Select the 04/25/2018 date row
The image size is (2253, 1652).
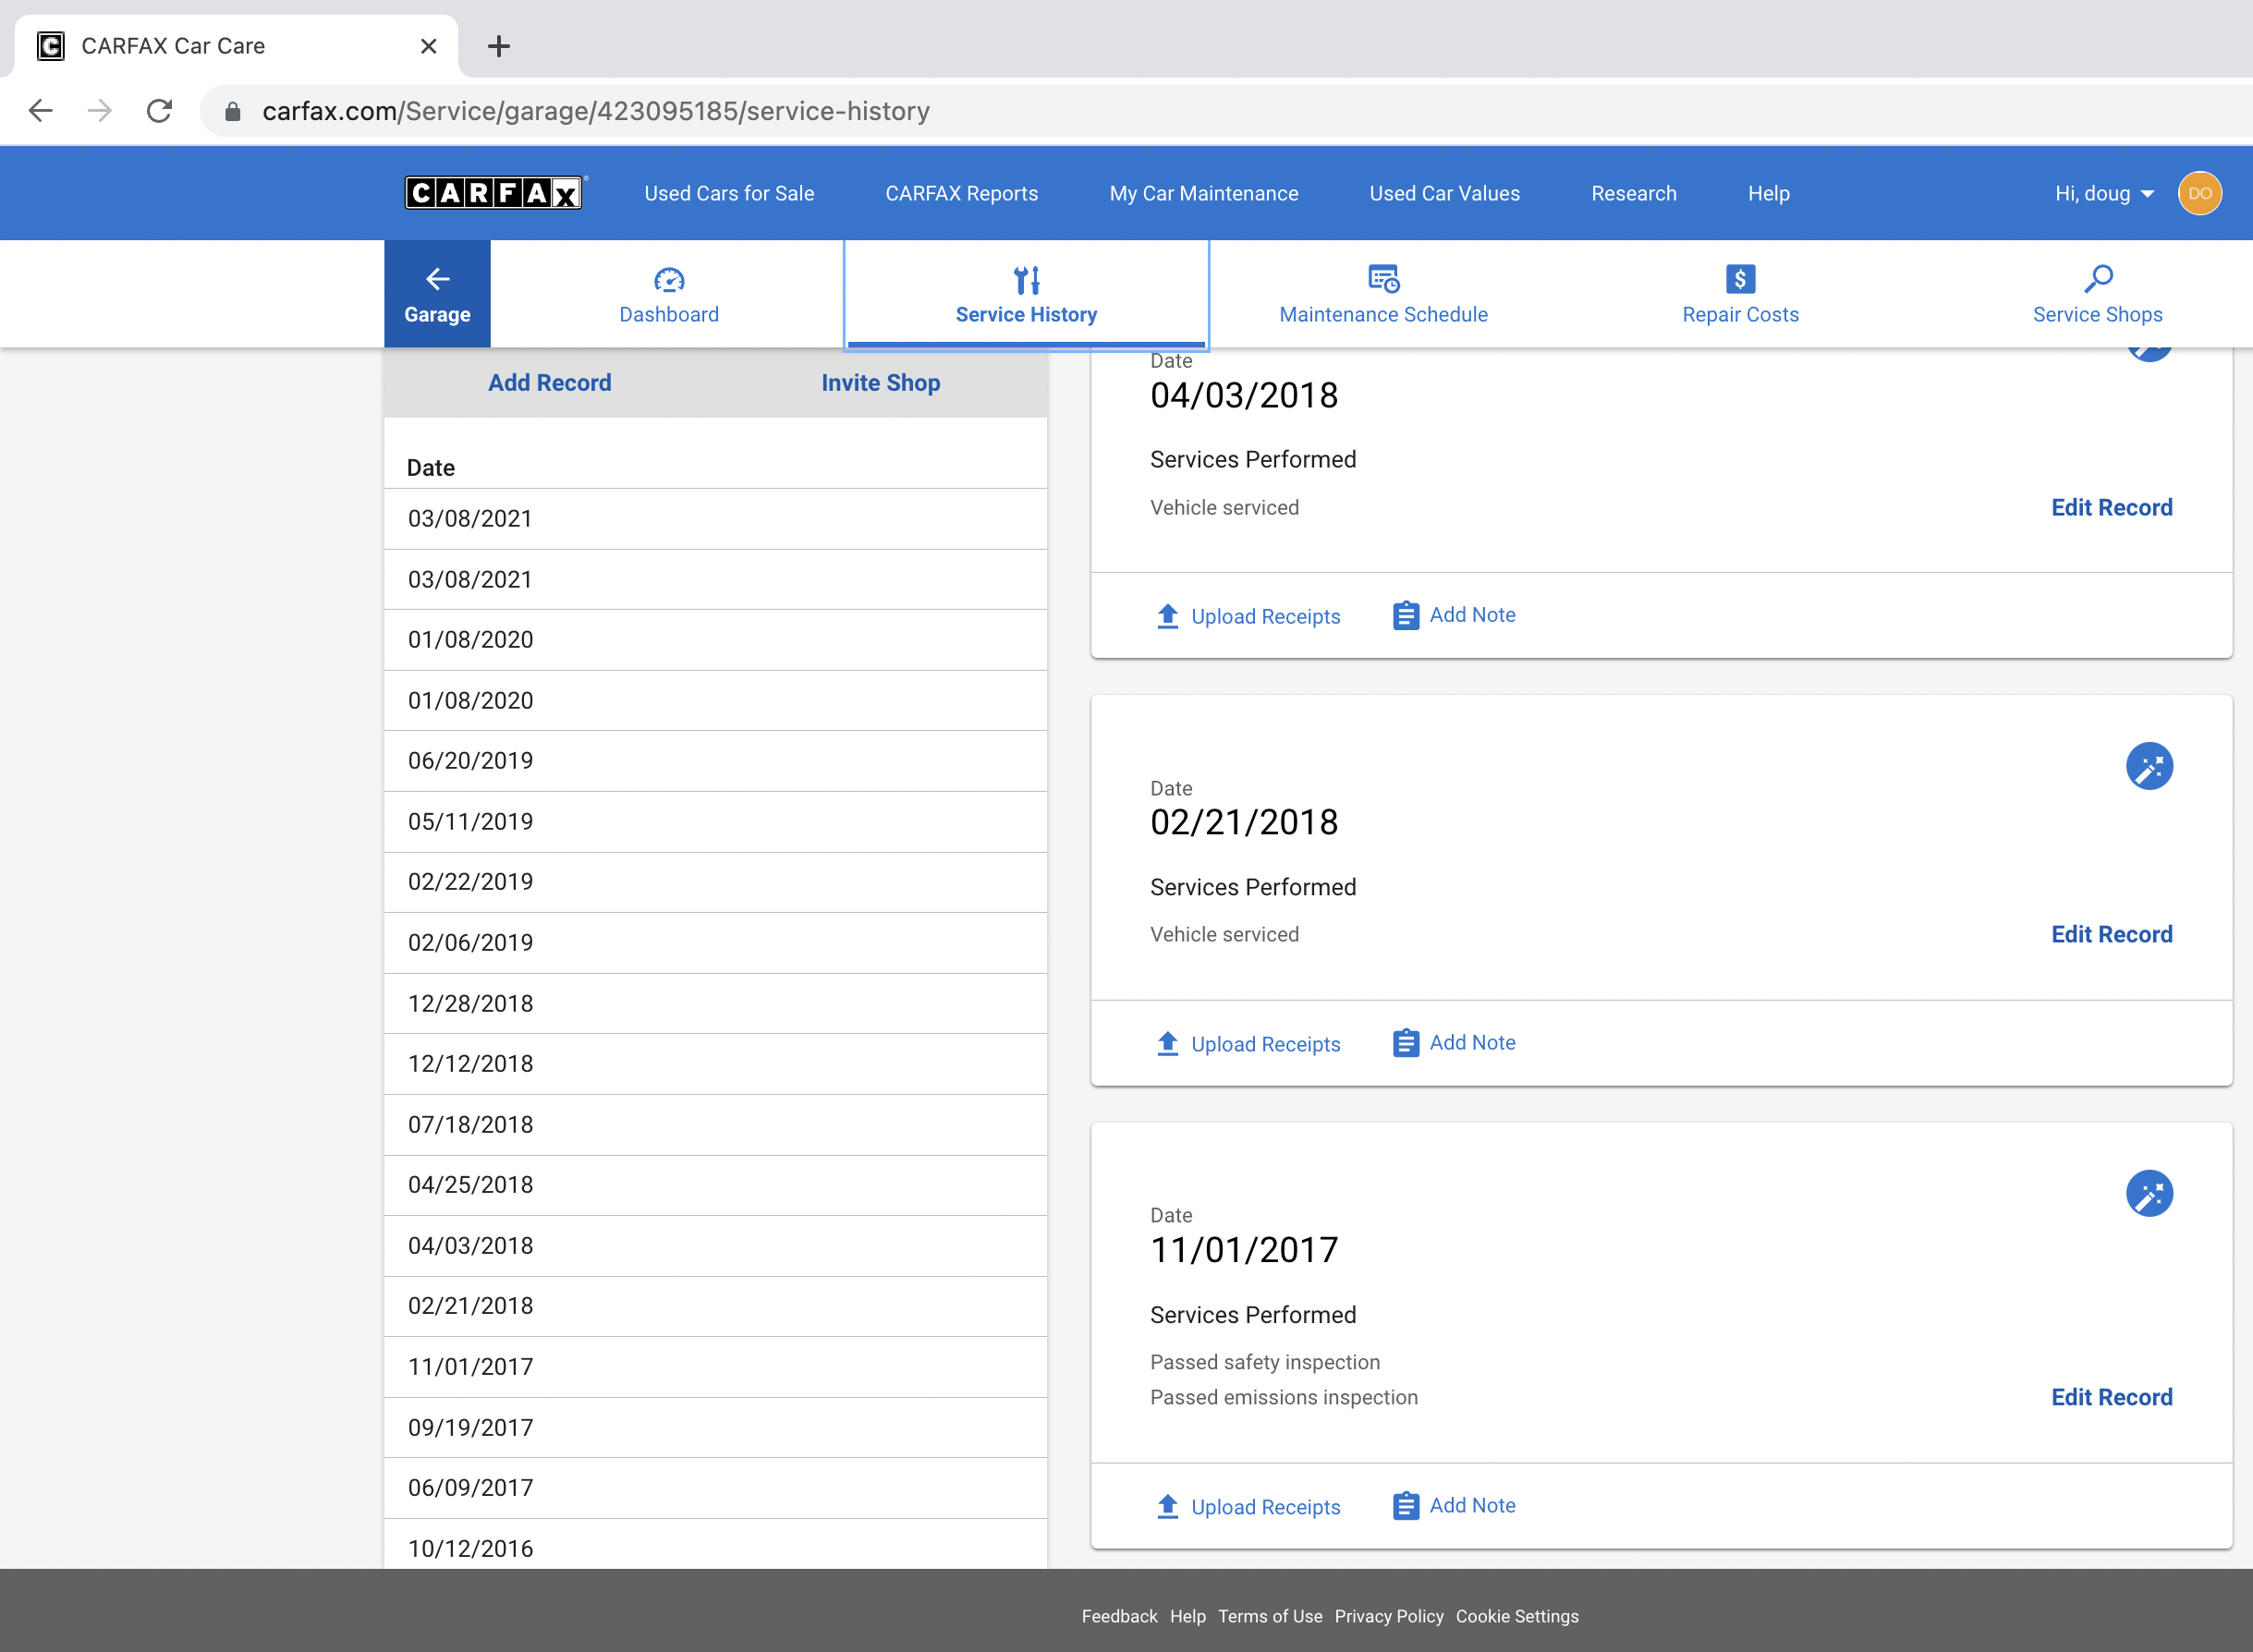pyautogui.click(x=715, y=1185)
